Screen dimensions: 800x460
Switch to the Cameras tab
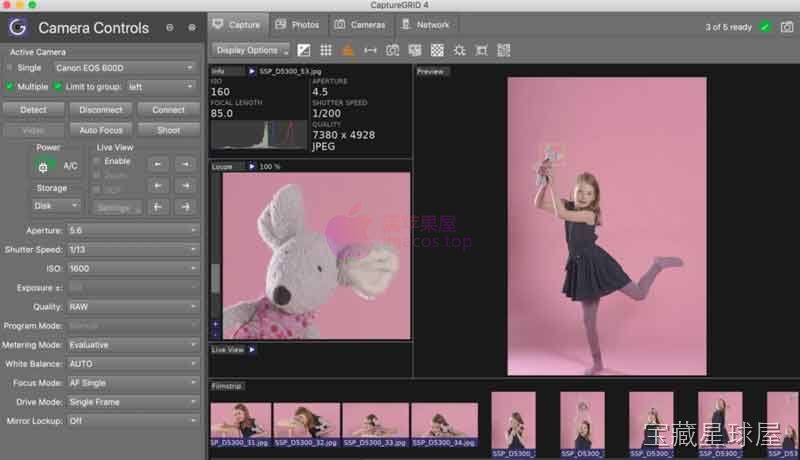[360, 24]
